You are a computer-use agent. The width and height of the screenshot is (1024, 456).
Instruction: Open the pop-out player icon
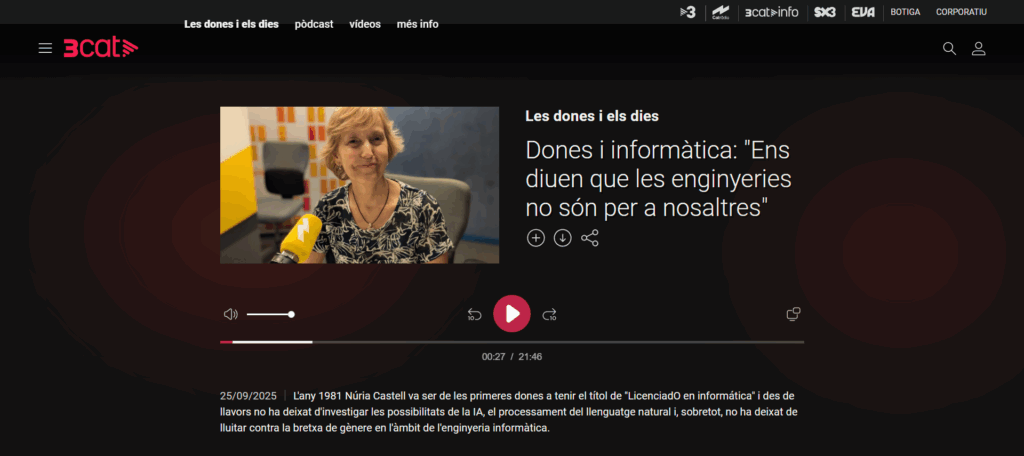point(793,314)
